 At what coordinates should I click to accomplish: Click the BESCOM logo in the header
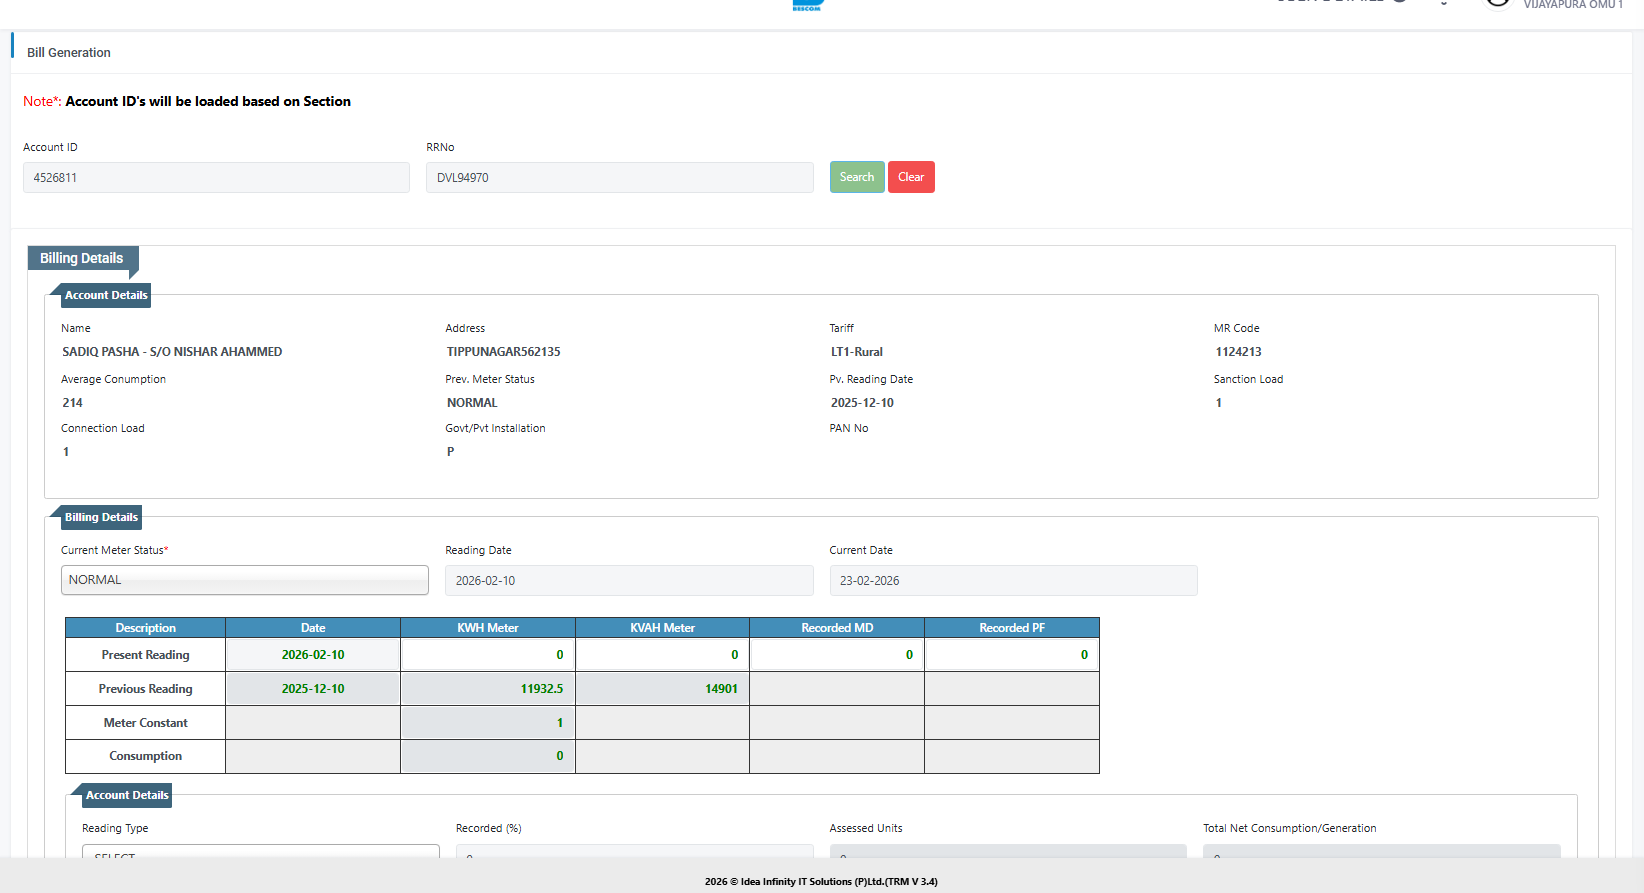pos(806,5)
